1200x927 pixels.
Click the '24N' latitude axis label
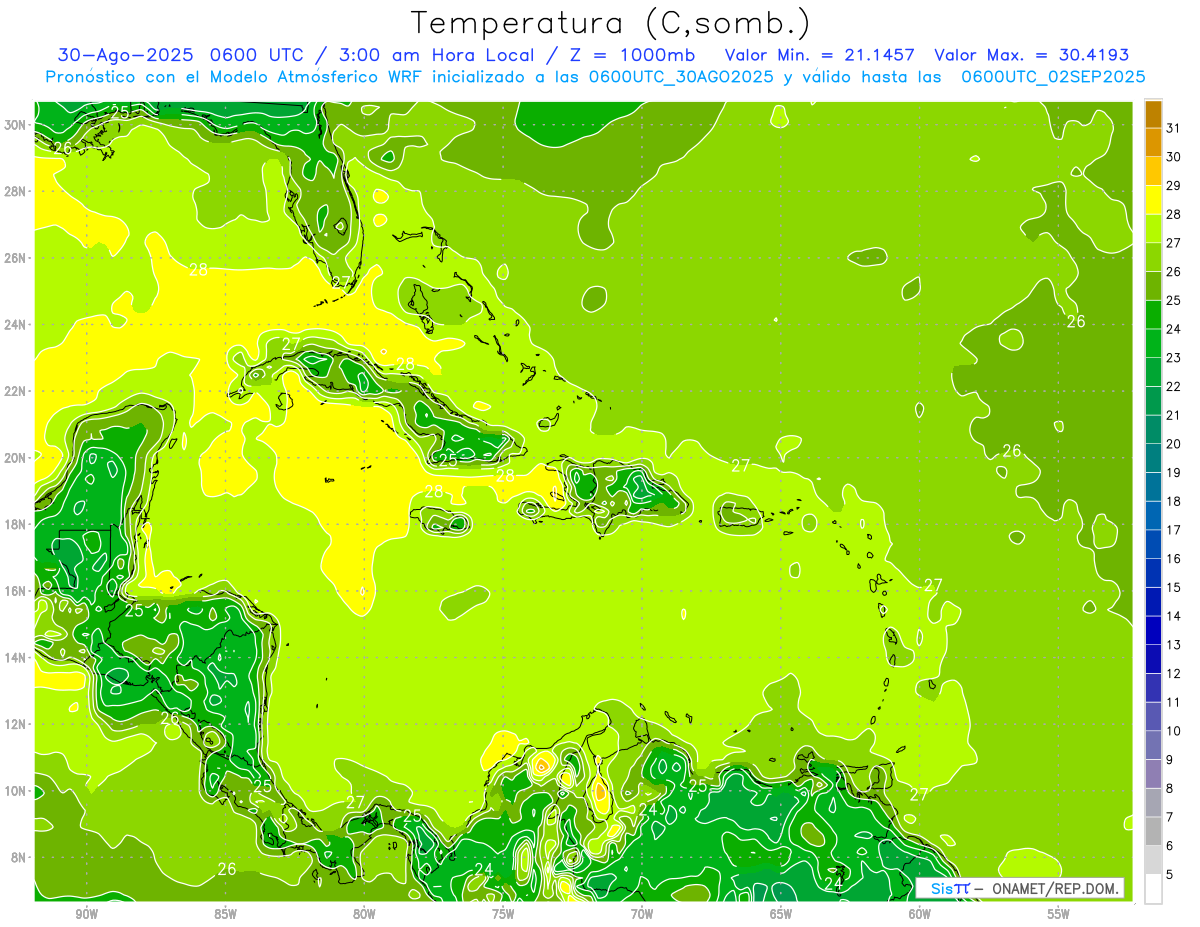(x=15, y=324)
